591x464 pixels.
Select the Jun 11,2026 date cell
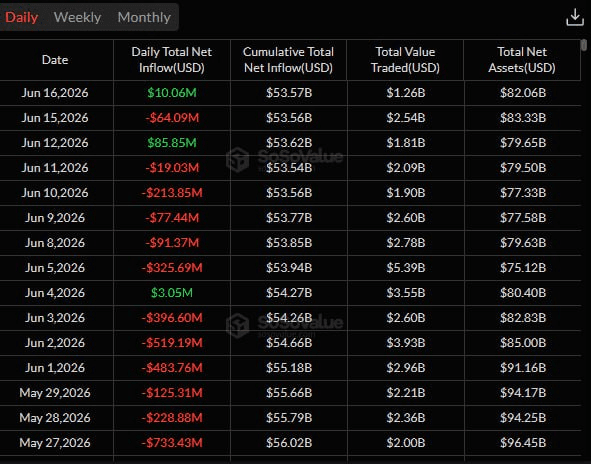[55, 168]
